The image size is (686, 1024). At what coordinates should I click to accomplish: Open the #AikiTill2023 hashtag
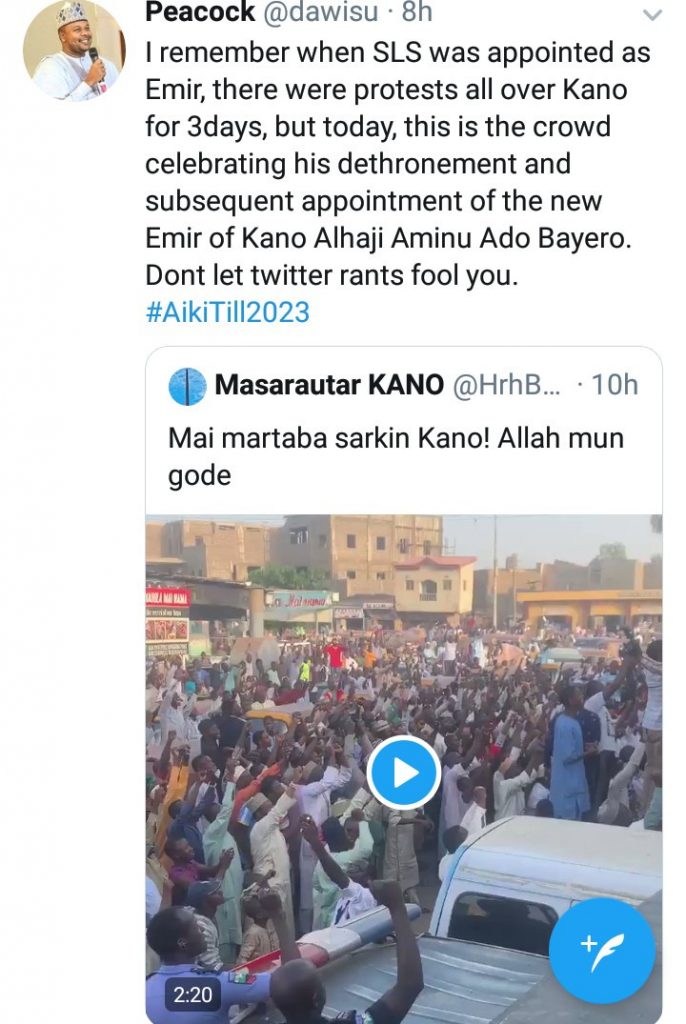pyautogui.click(x=227, y=312)
